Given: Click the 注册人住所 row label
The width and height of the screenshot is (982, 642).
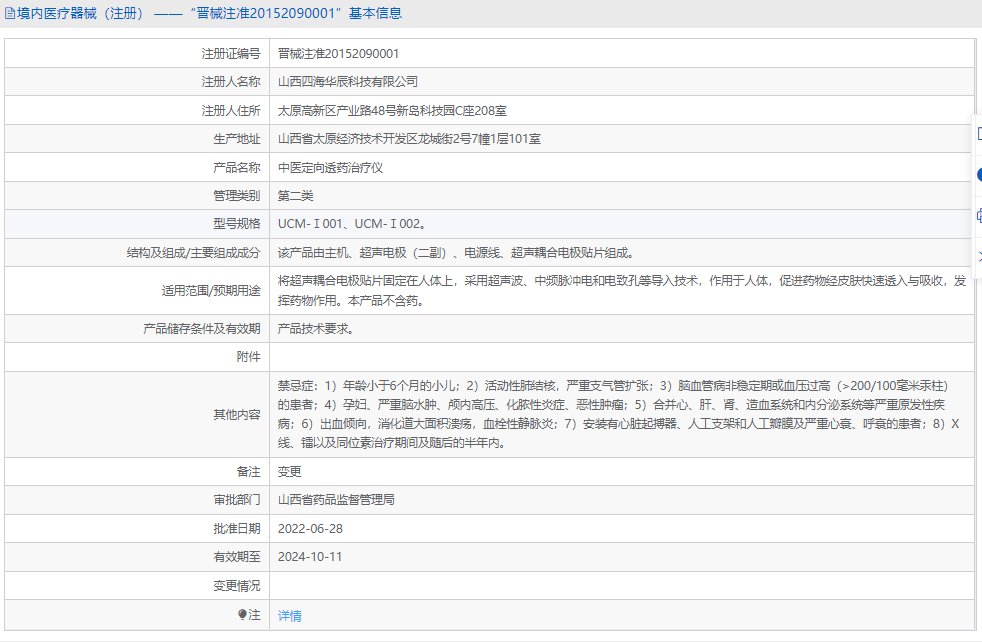Looking at the screenshot, I should click(x=230, y=111).
